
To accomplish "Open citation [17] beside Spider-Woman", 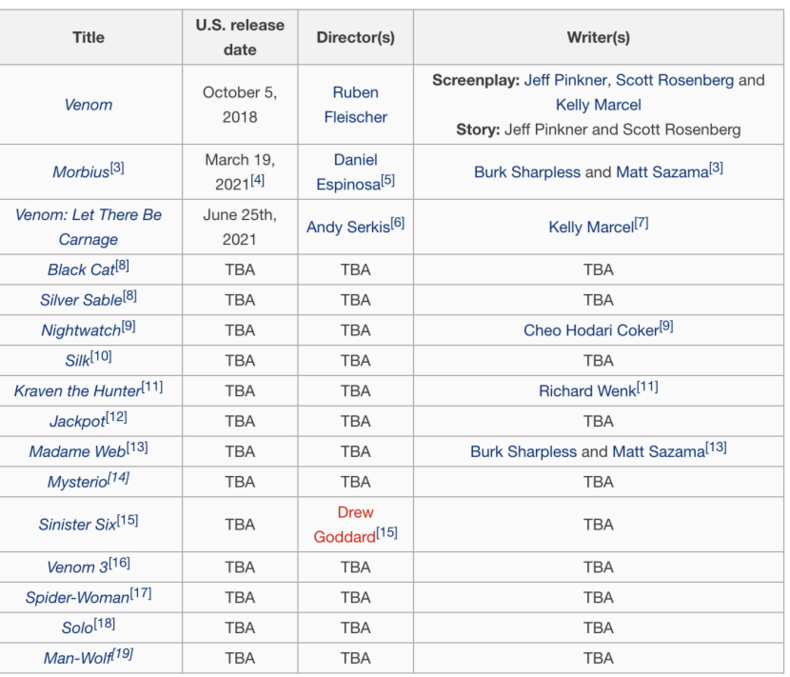I will click(x=141, y=593).
